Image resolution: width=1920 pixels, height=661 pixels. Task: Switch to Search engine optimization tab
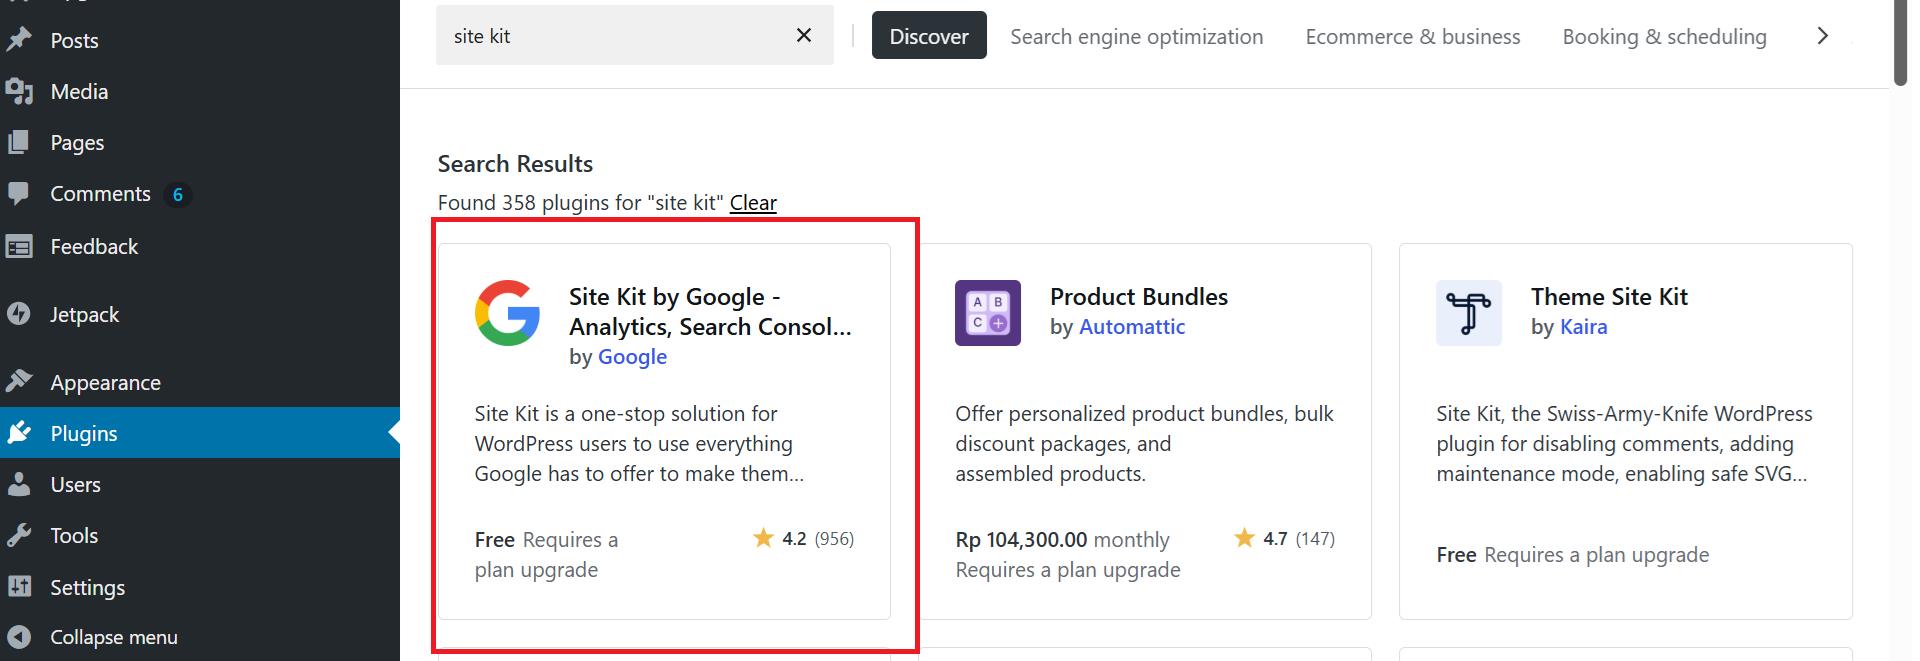click(1136, 36)
